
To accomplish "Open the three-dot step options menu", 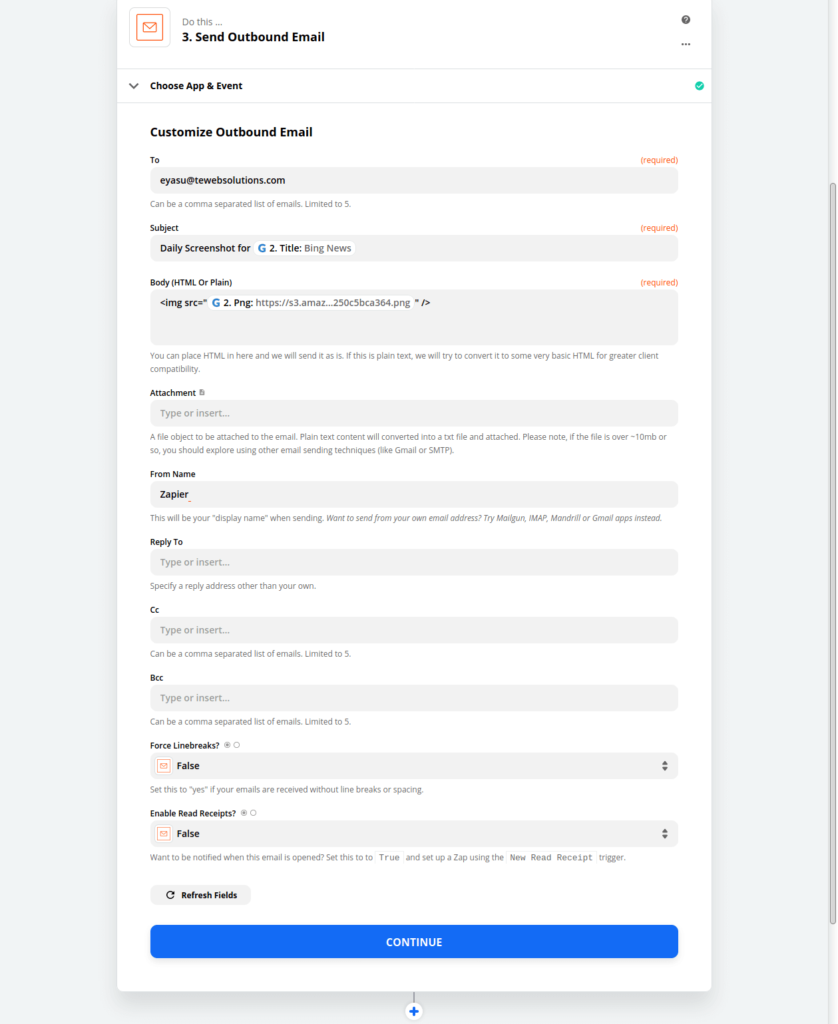I will 685,44.
